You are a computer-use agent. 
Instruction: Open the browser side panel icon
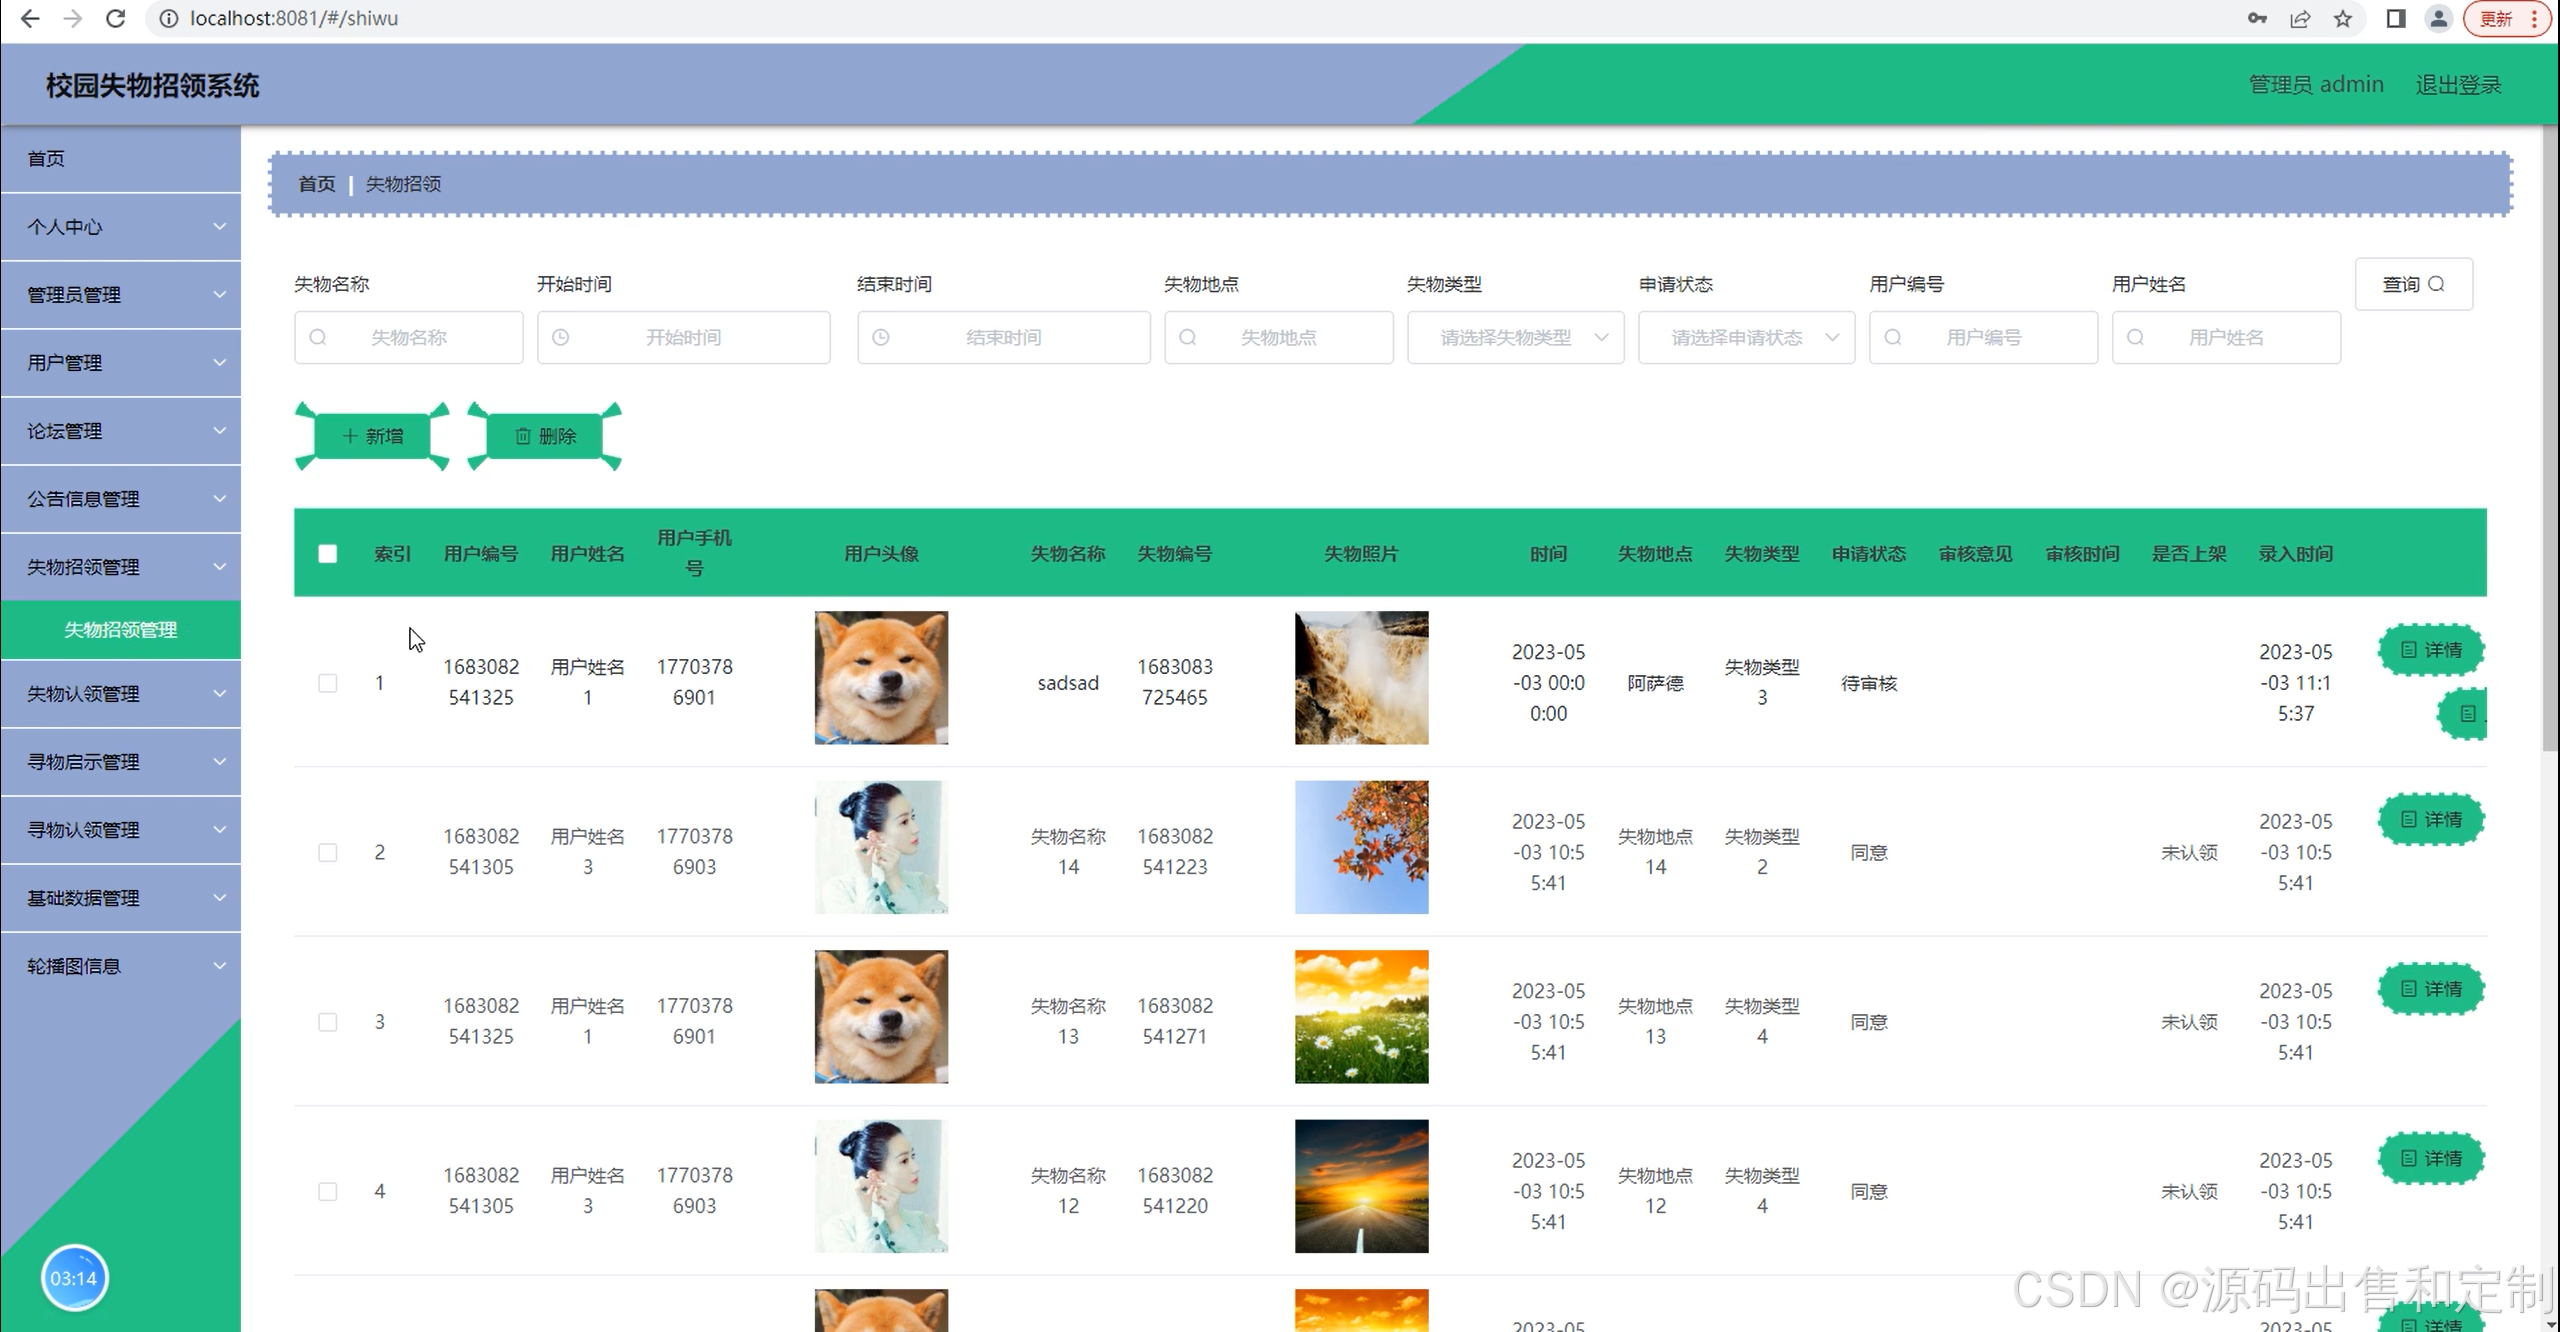2396,18
